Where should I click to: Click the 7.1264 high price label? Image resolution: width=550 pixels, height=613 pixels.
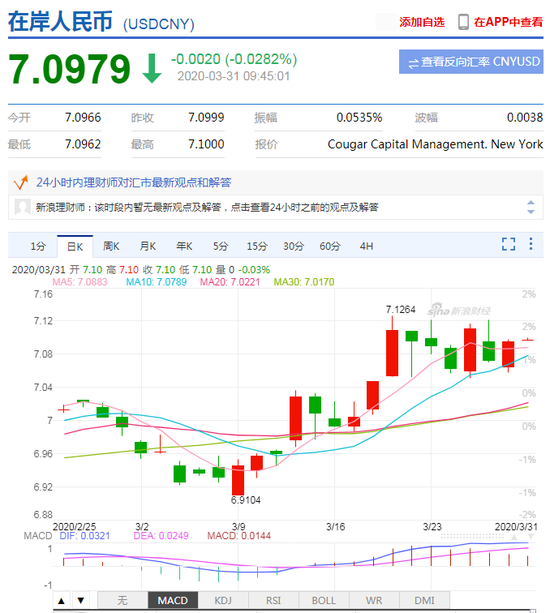[400, 310]
